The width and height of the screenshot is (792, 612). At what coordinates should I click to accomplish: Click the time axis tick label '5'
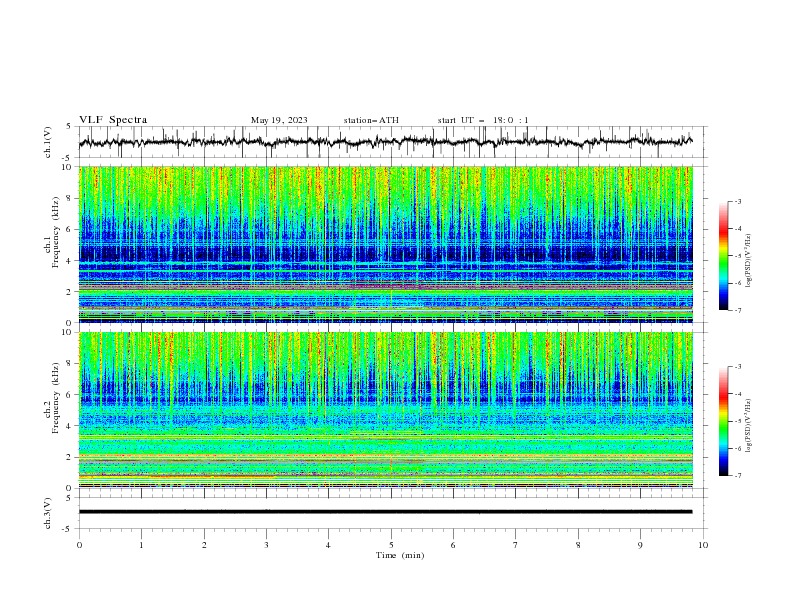click(x=391, y=545)
